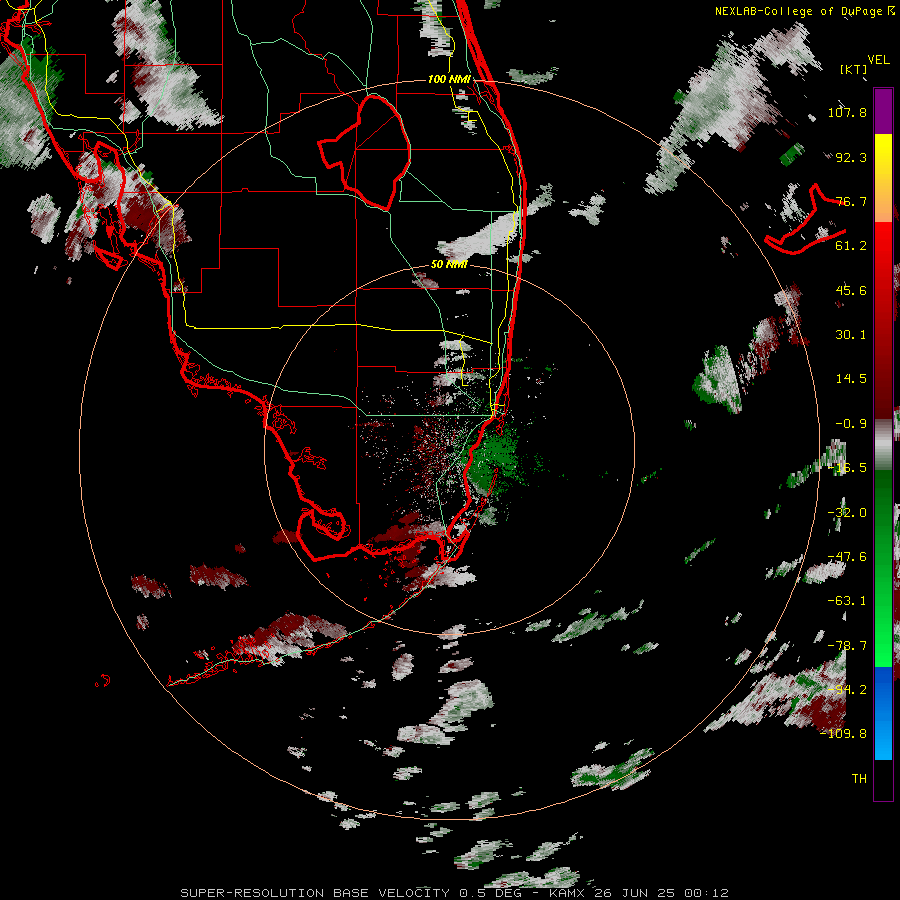900x900 pixels.
Task: Click the 30.1 velocity scale value
Action: point(851,335)
